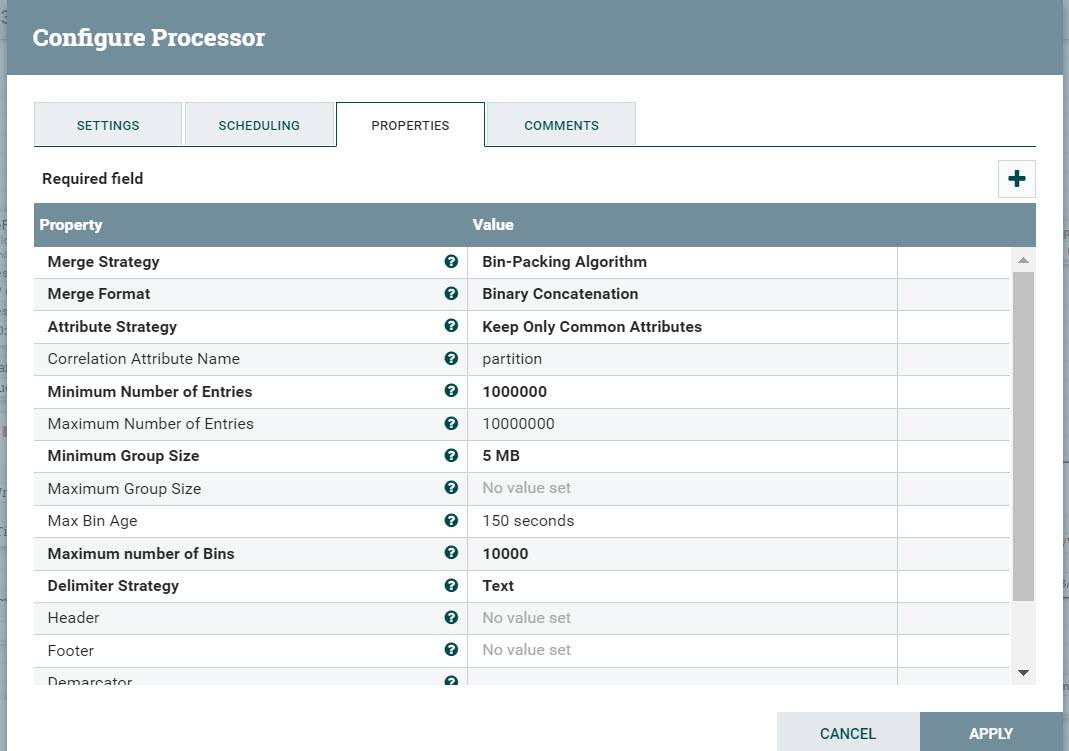Click the help icon next to Max Bin Age
Screen dimensions: 1069x751
pos(451,520)
